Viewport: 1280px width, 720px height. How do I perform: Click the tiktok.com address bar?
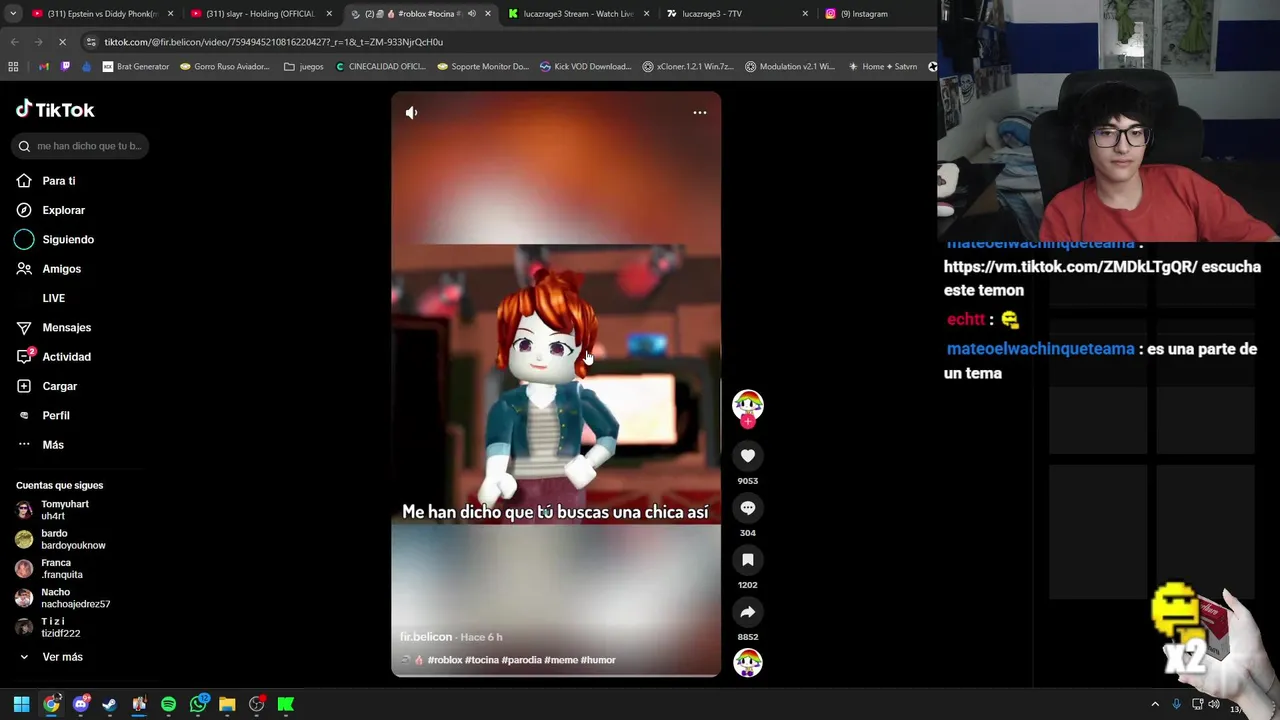[x=500, y=42]
